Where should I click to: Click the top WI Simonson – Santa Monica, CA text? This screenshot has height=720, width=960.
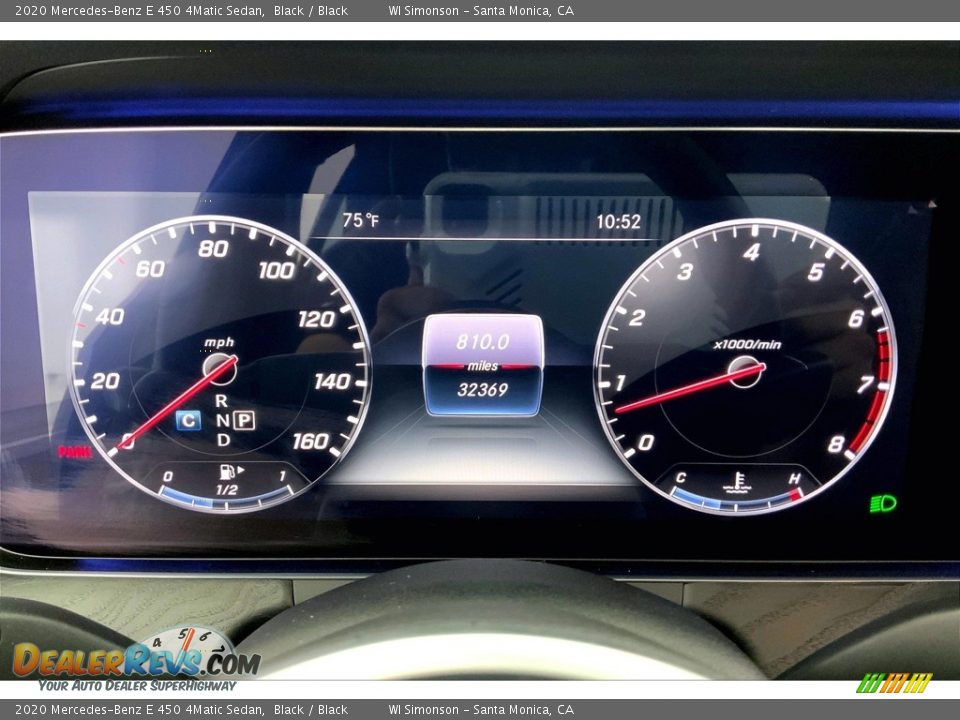[481, 10]
